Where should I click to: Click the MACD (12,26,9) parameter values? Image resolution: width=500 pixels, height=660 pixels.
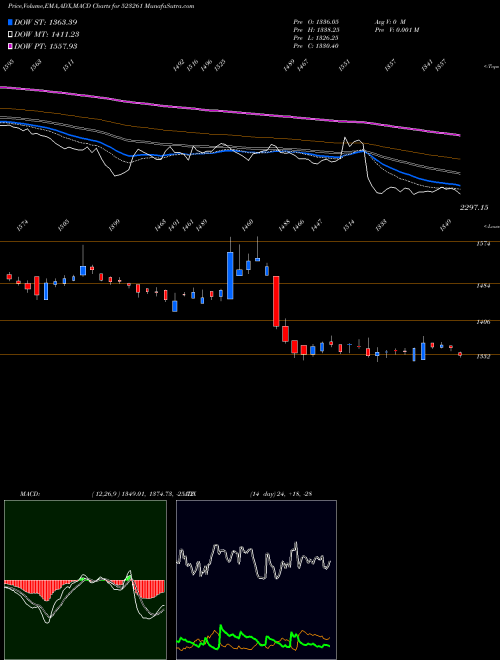point(143,494)
